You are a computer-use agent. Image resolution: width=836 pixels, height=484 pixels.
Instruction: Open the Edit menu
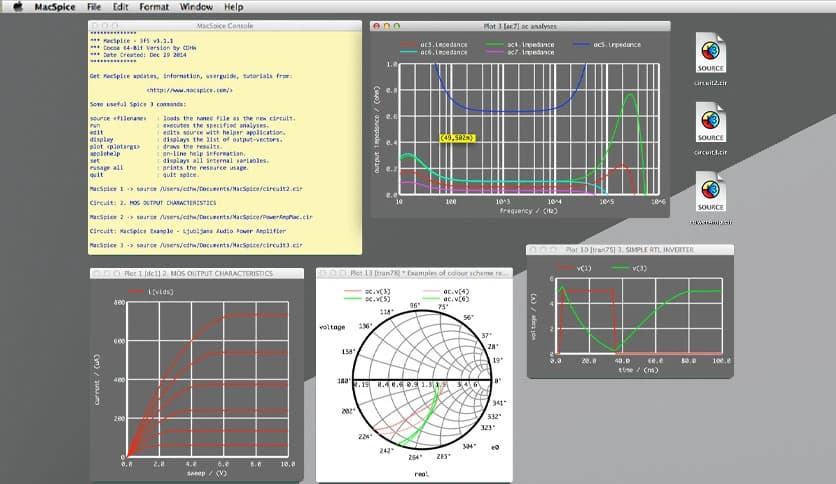[121, 7]
